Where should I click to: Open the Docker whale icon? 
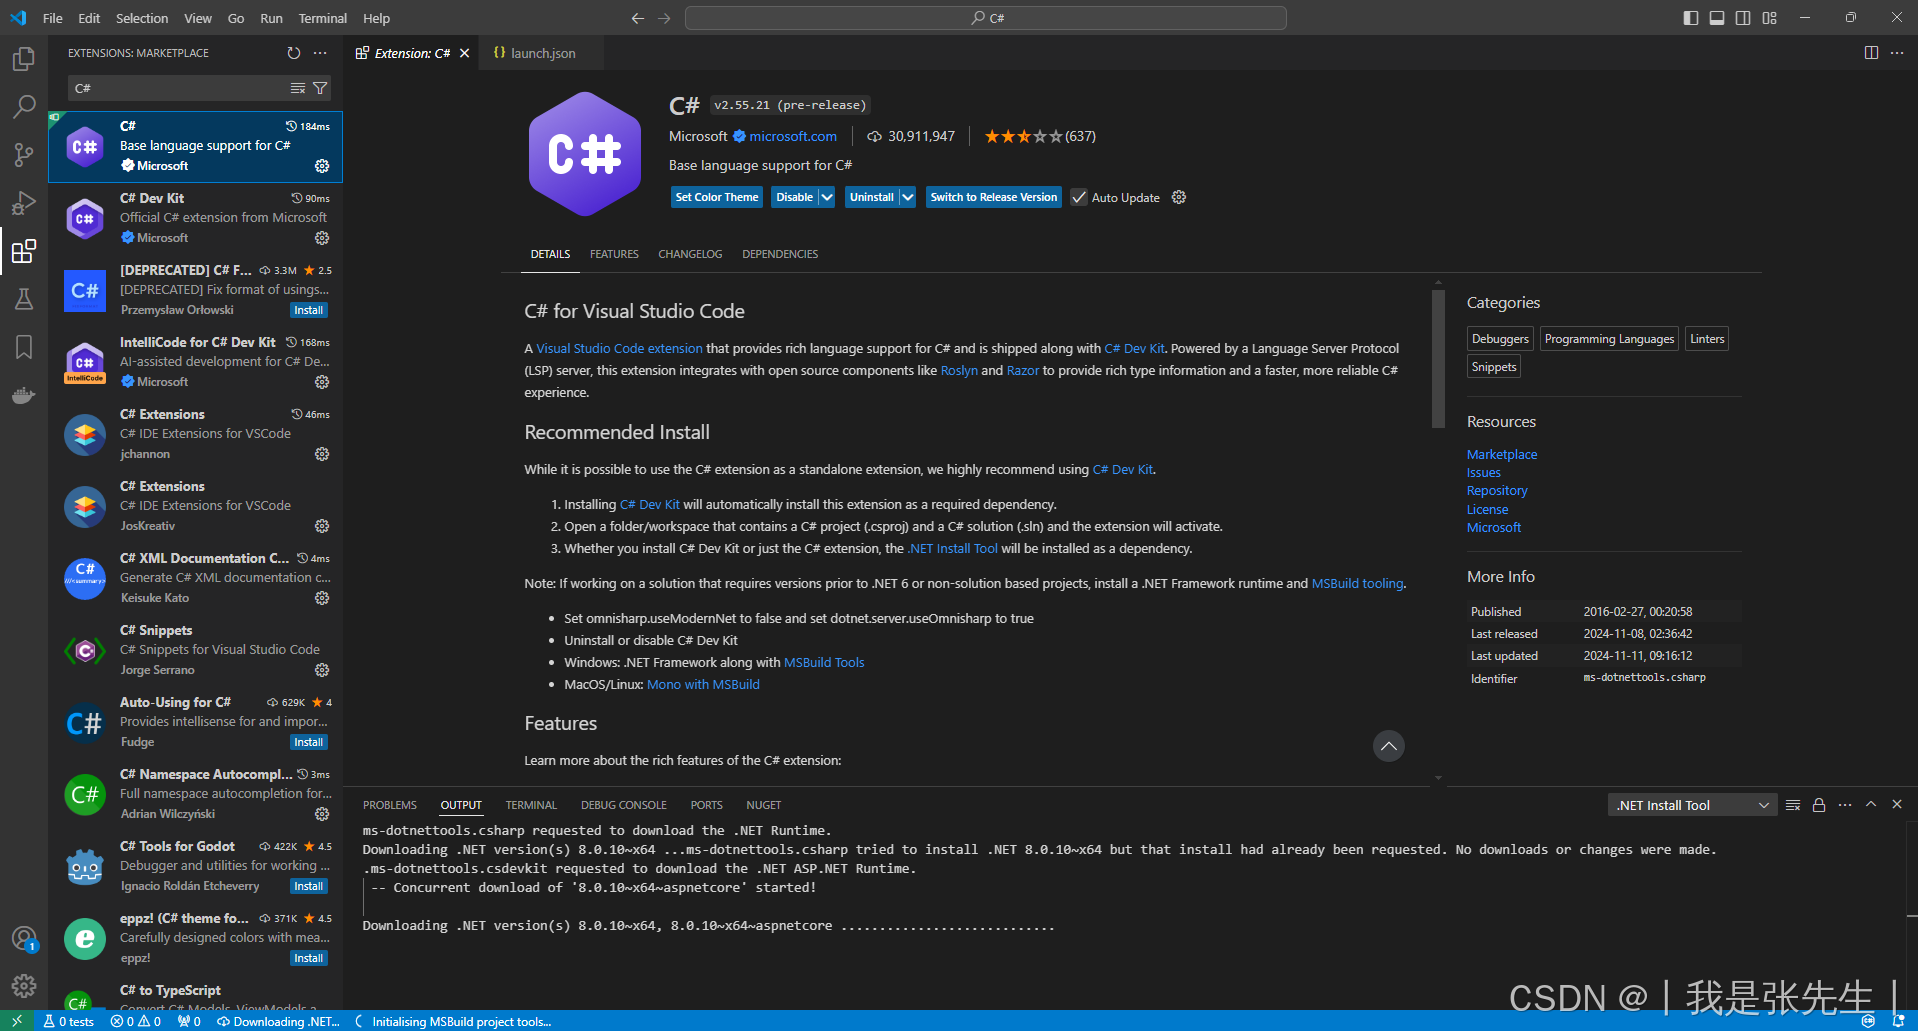point(24,395)
